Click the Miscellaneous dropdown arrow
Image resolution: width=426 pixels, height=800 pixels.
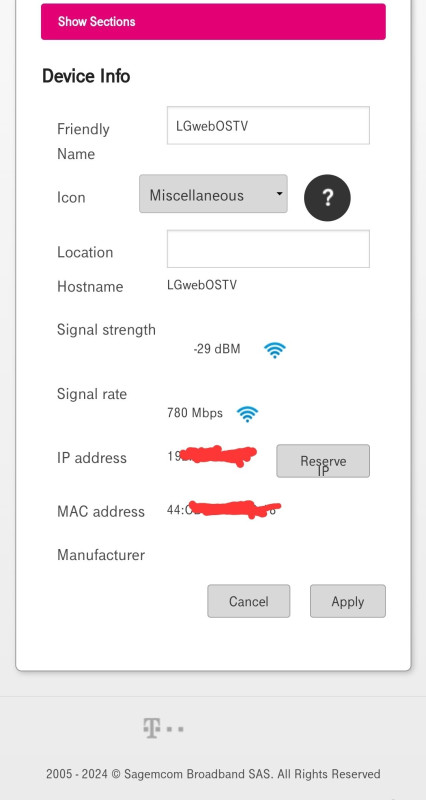click(x=279, y=194)
